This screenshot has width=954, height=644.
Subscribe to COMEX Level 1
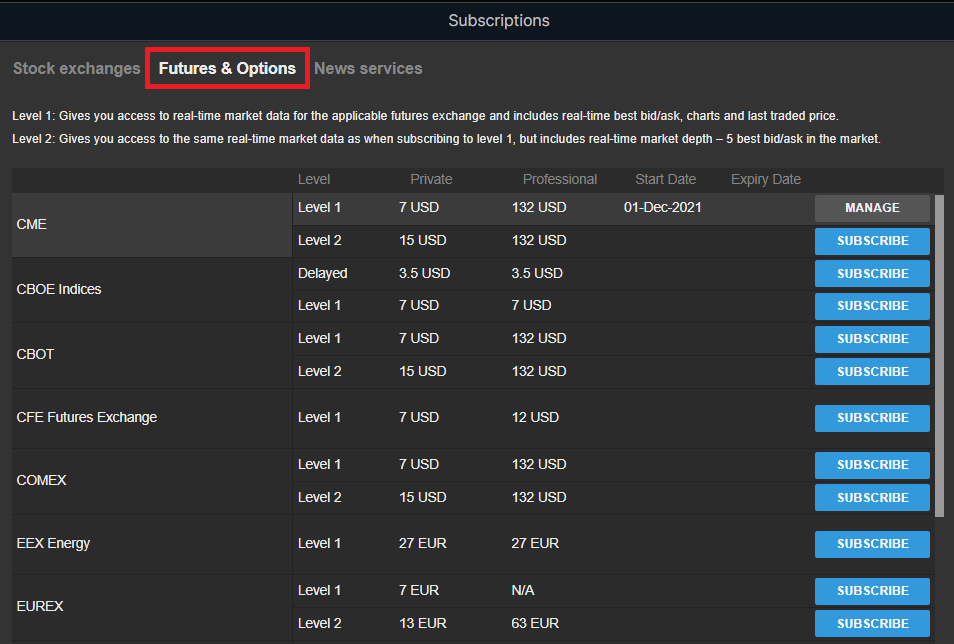click(x=872, y=465)
